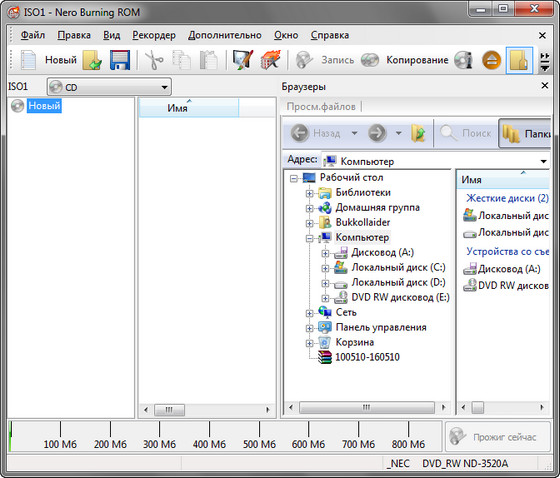Paste with the clipboard toolbar icon

209,60
